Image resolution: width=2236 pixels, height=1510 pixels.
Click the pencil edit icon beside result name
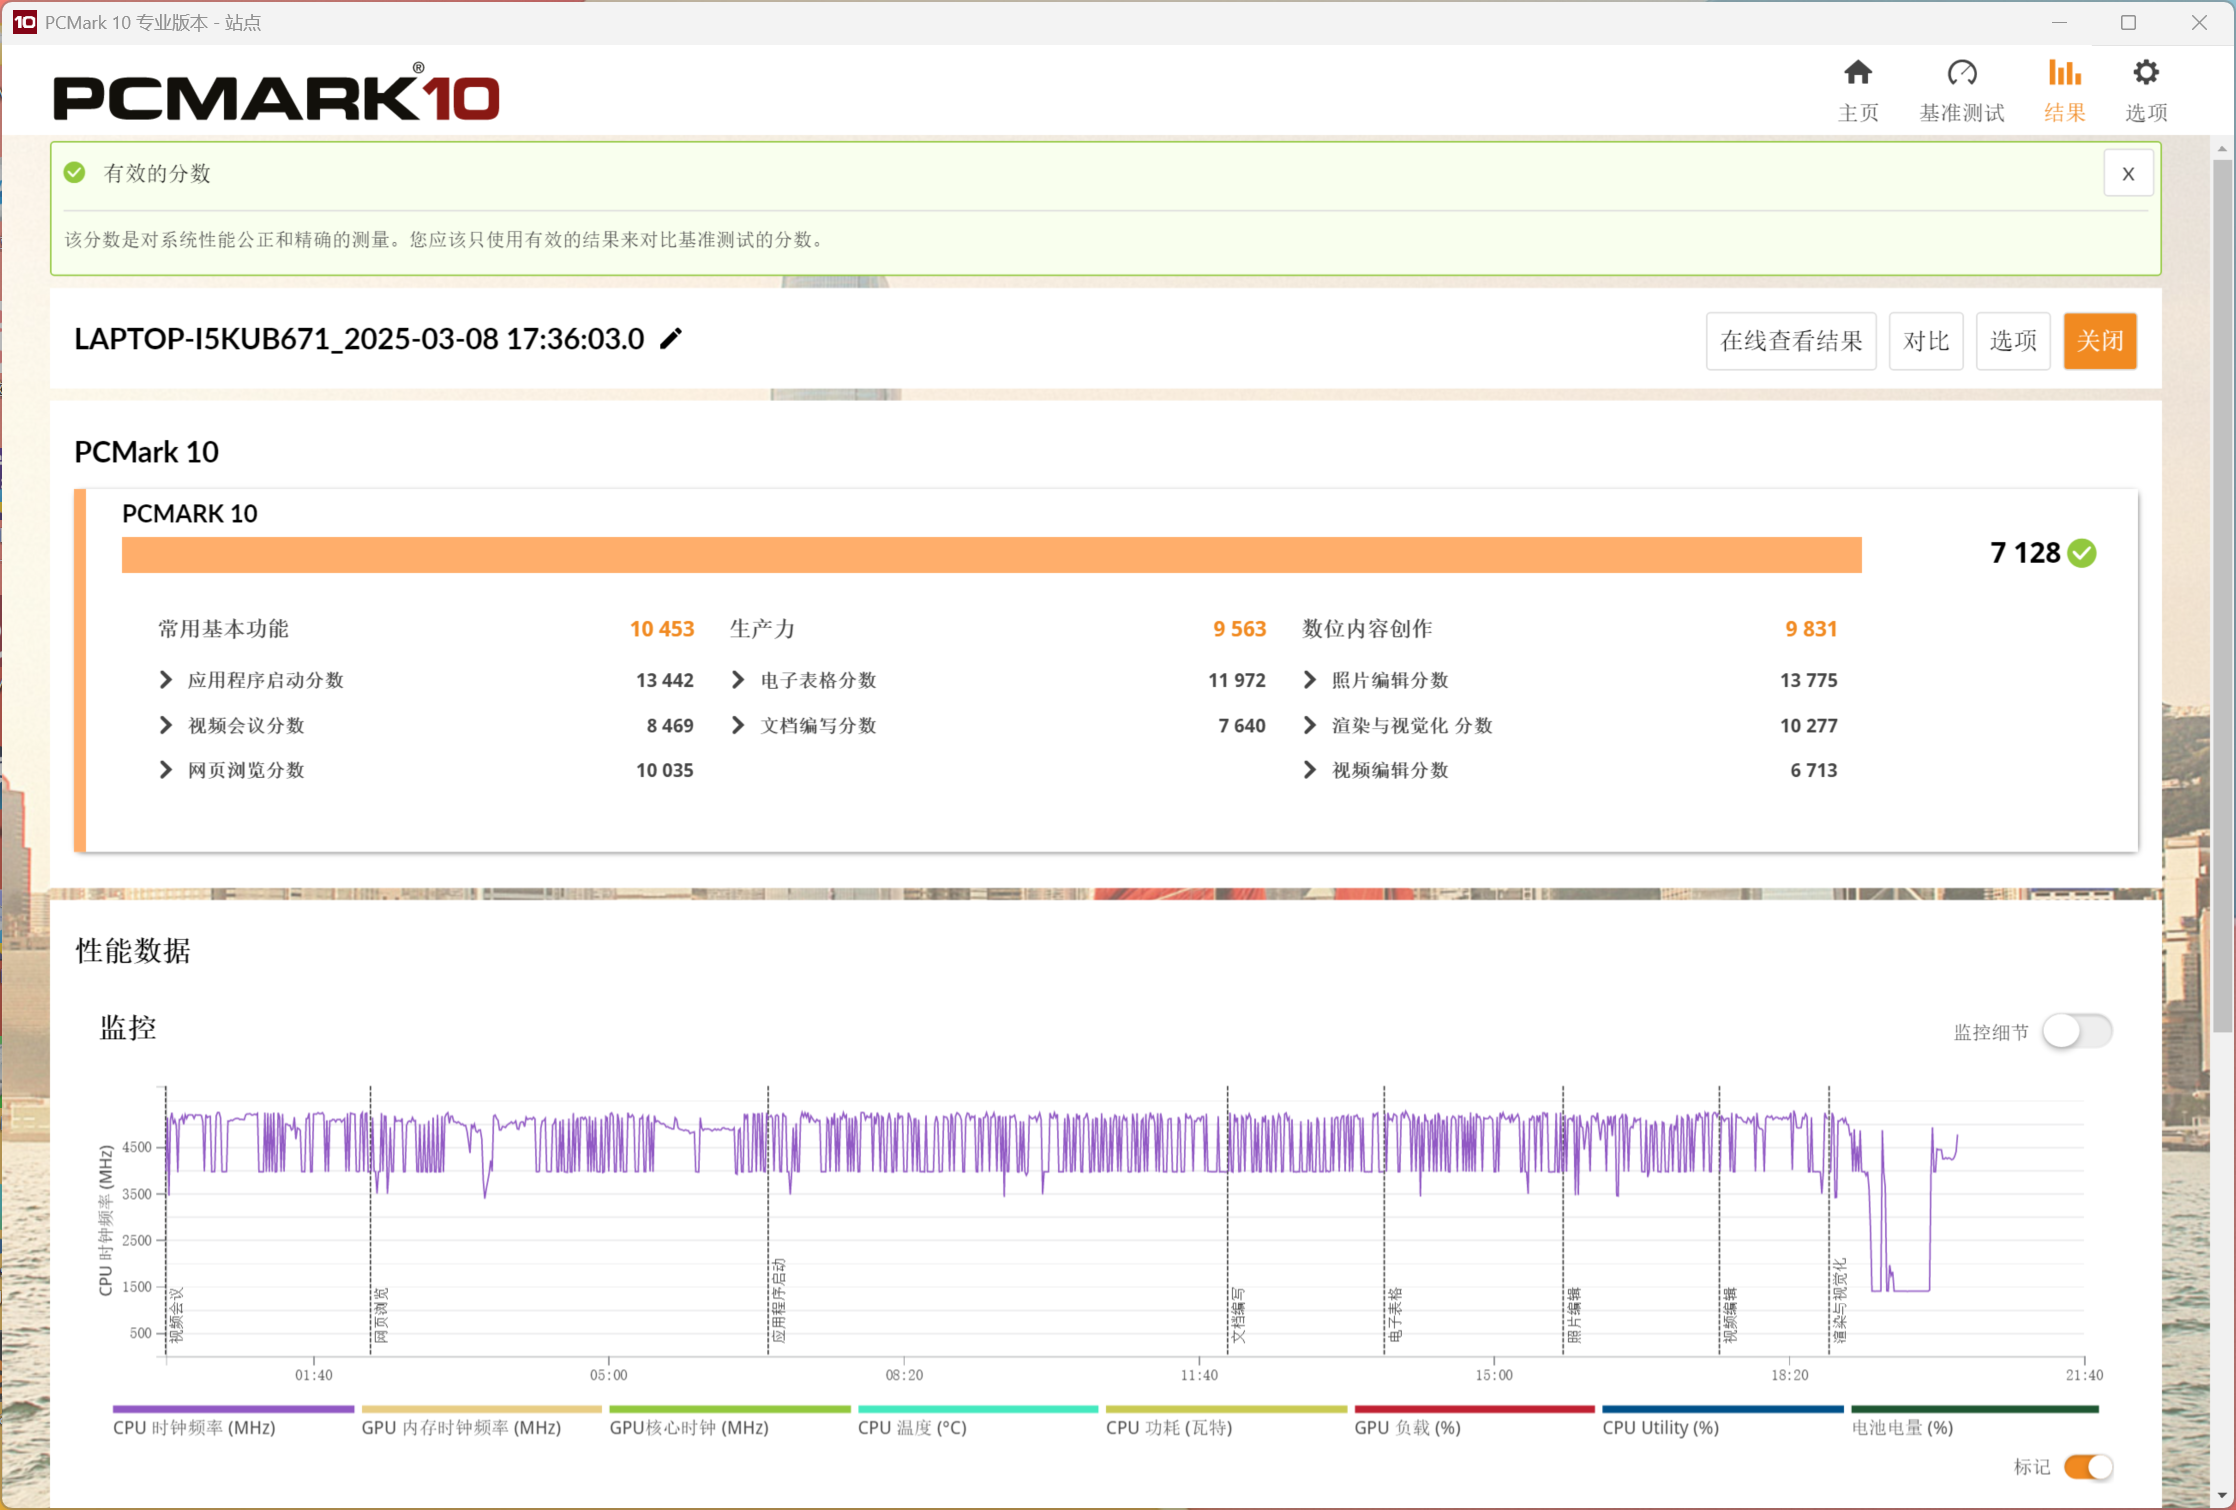click(671, 339)
